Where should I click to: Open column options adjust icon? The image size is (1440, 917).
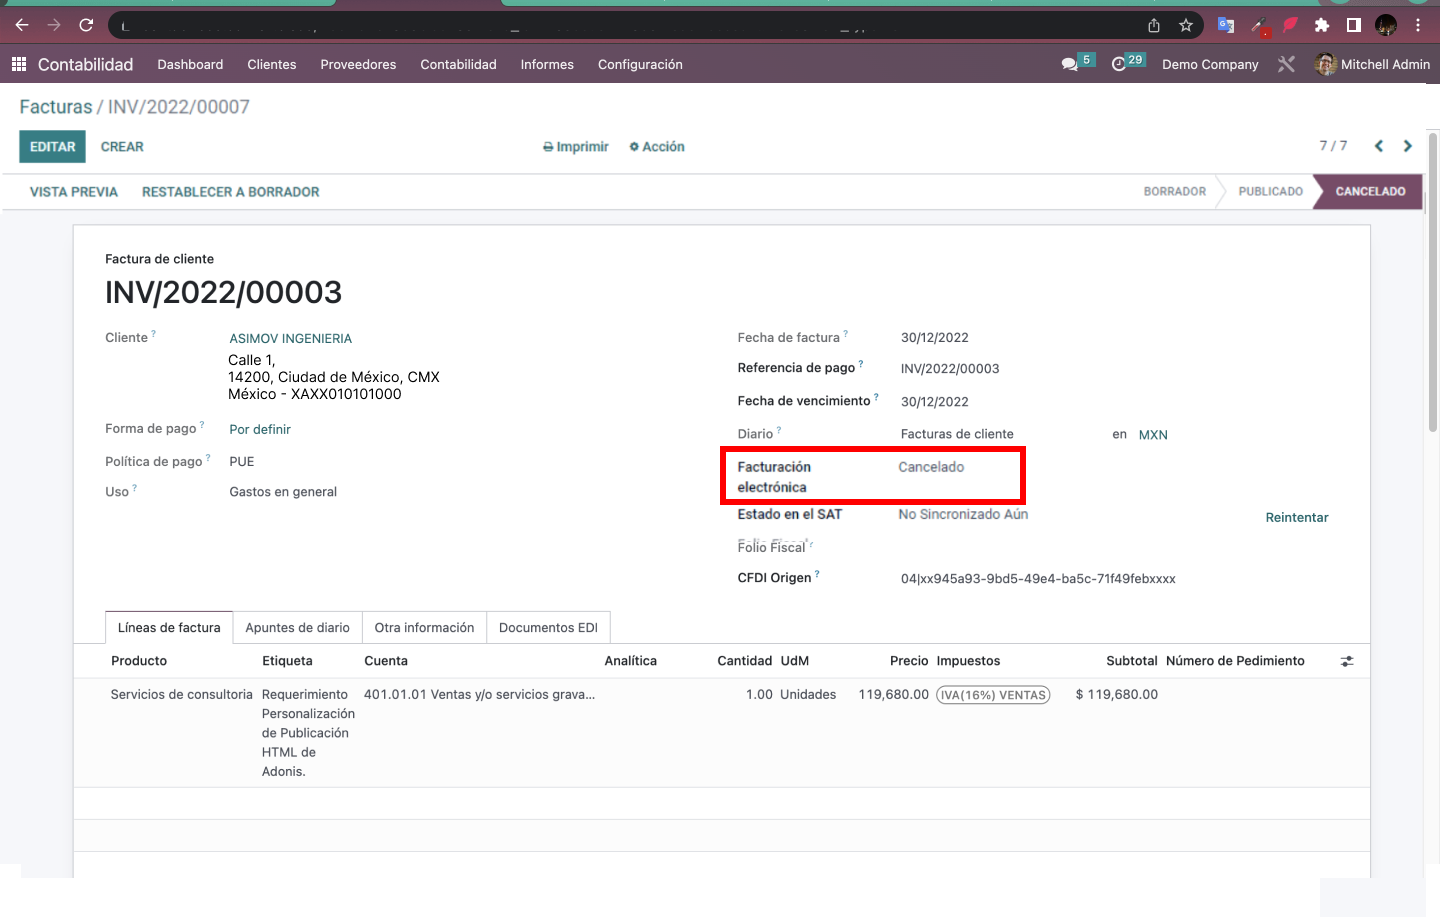click(1347, 661)
